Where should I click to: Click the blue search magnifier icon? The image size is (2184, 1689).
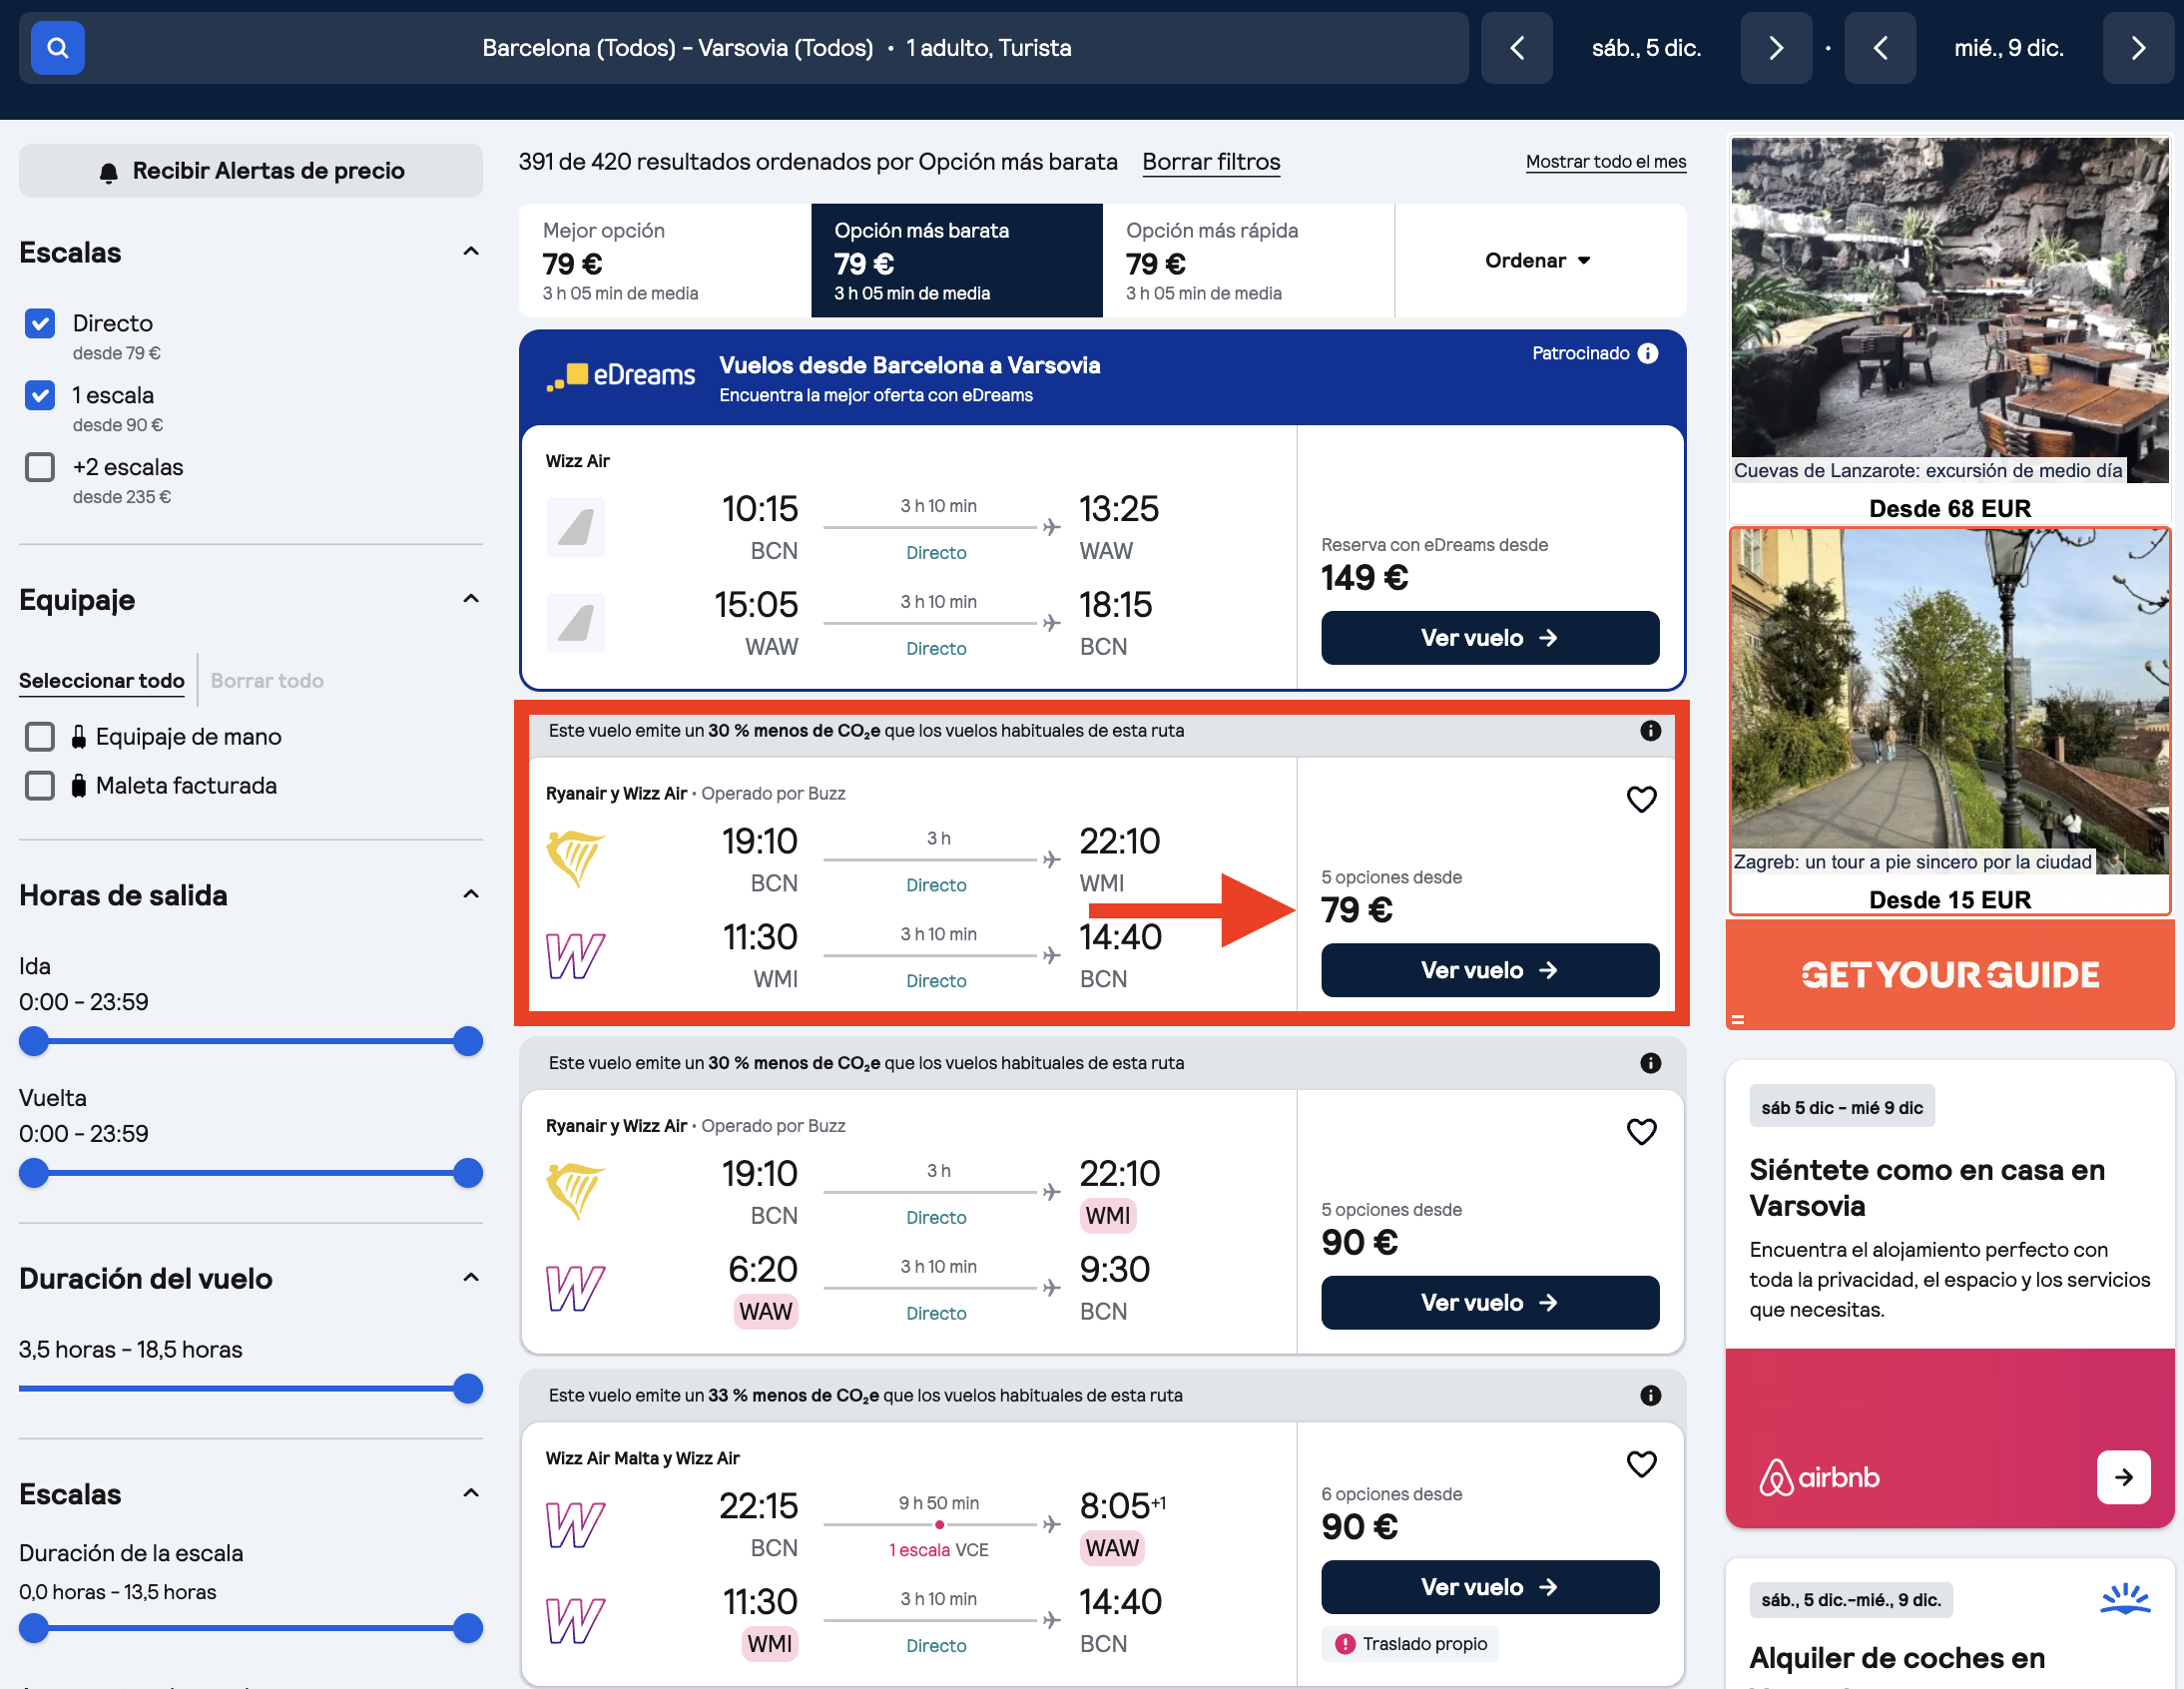[x=57, y=47]
